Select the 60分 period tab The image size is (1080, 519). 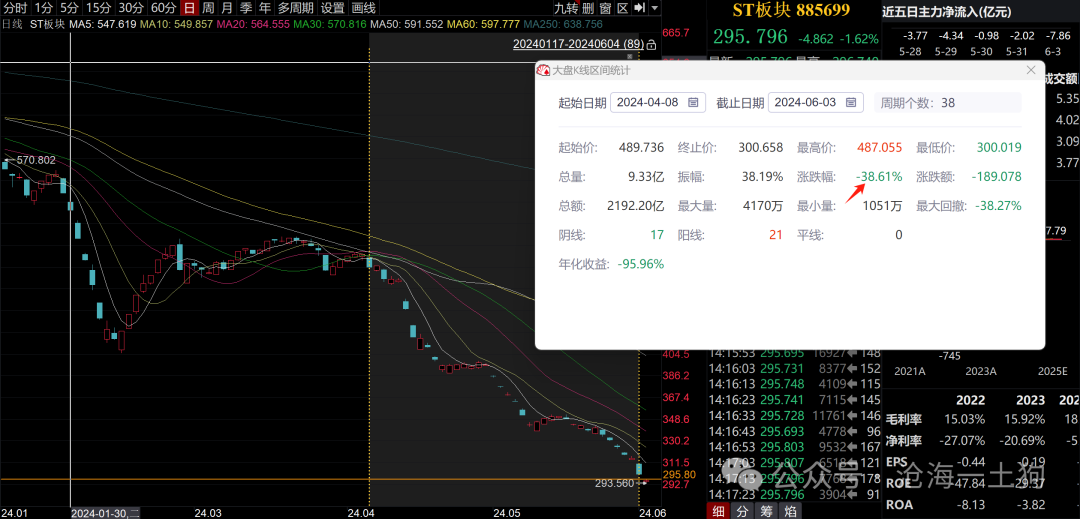[x=163, y=8]
